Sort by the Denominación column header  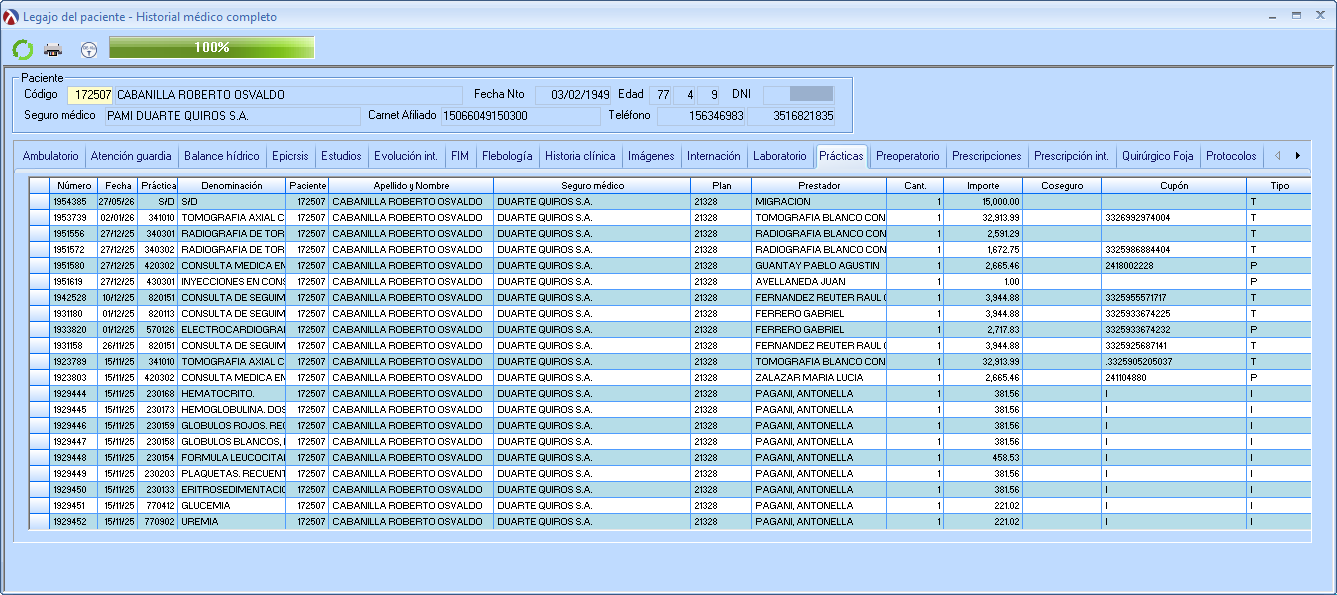pos(232,186)
